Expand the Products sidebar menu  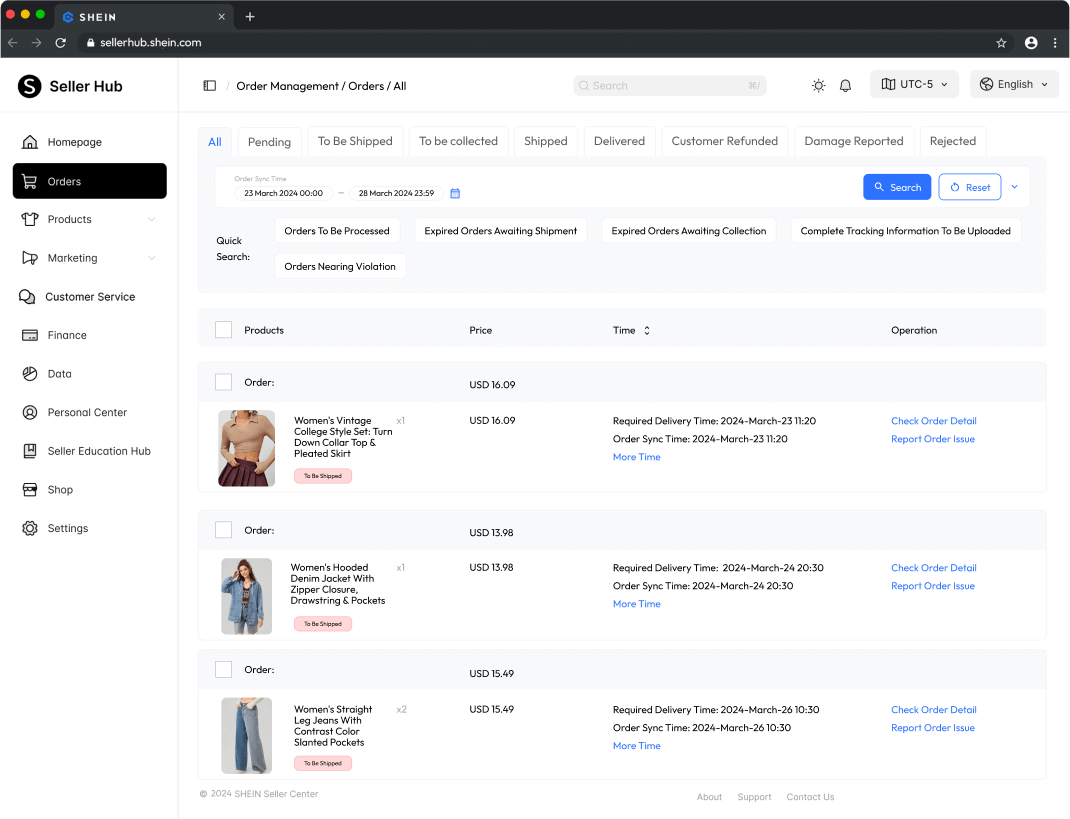click(x=70, y=219)
